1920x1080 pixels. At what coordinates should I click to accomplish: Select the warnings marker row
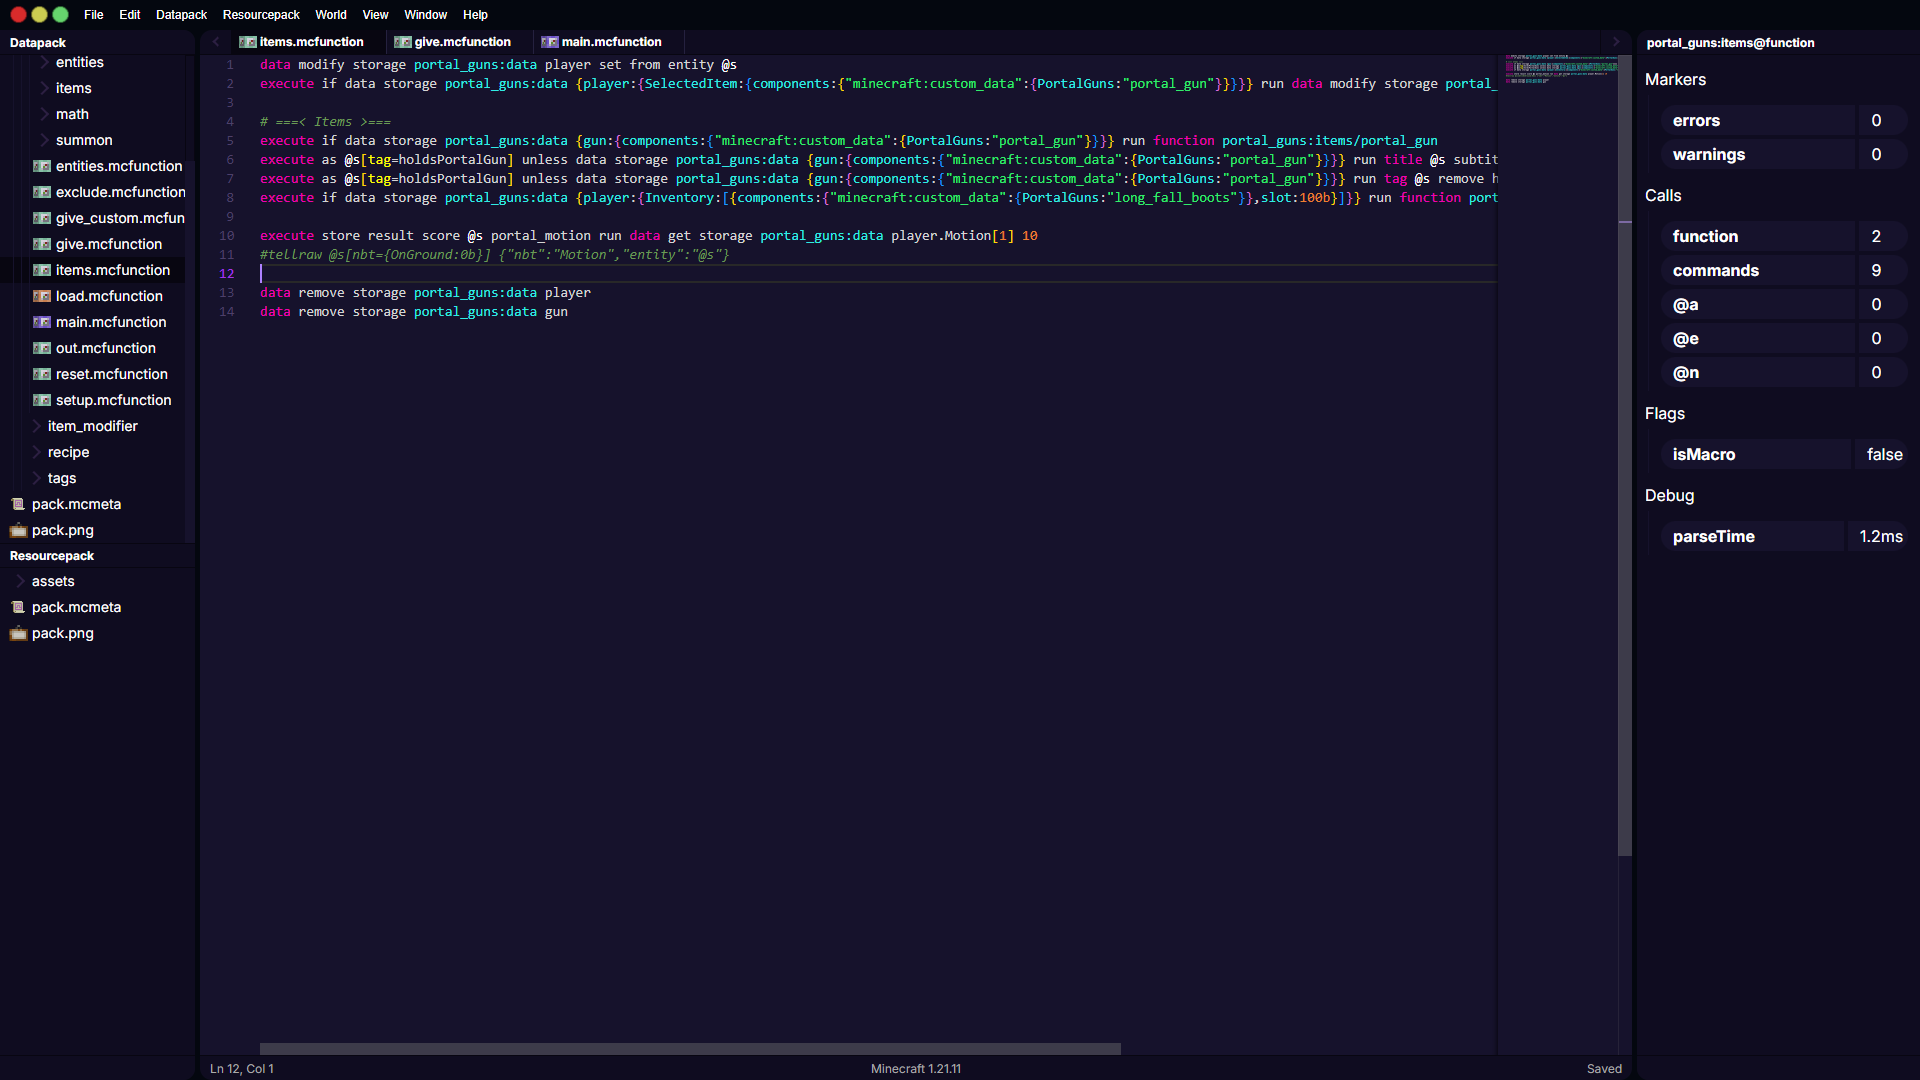point(1783,154)
